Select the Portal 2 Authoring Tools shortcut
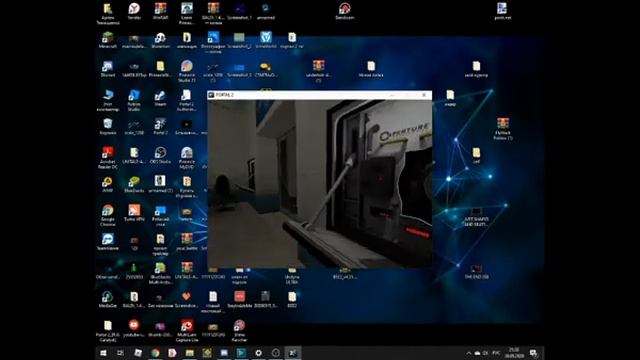 pos(187,100)
